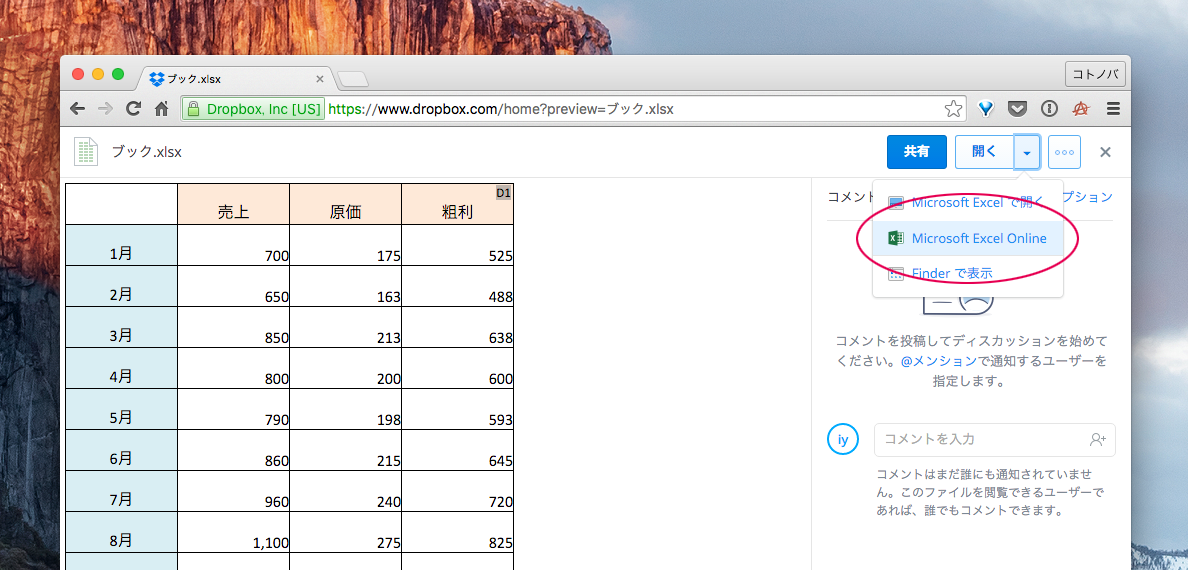Click the add-person icon in comment box
This screenshot has width=1188, height=570.
click(x=1098, y=440)
